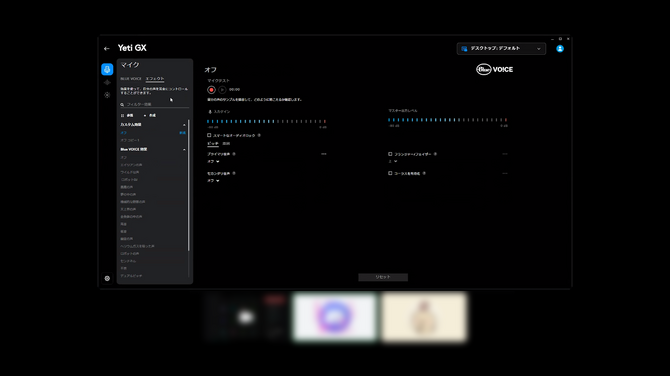Switch to the エフェクト tab
Screen dimensions: 670x376
[155, 79]
